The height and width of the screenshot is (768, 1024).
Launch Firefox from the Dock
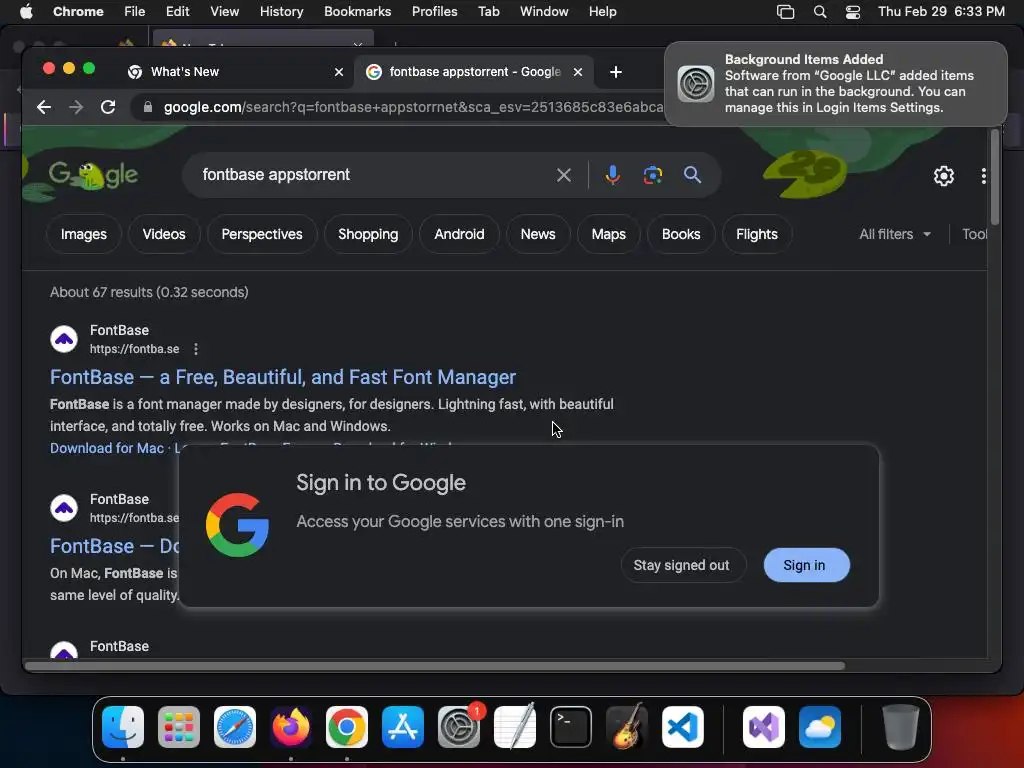pyautogui.click(x=291, y=727)
